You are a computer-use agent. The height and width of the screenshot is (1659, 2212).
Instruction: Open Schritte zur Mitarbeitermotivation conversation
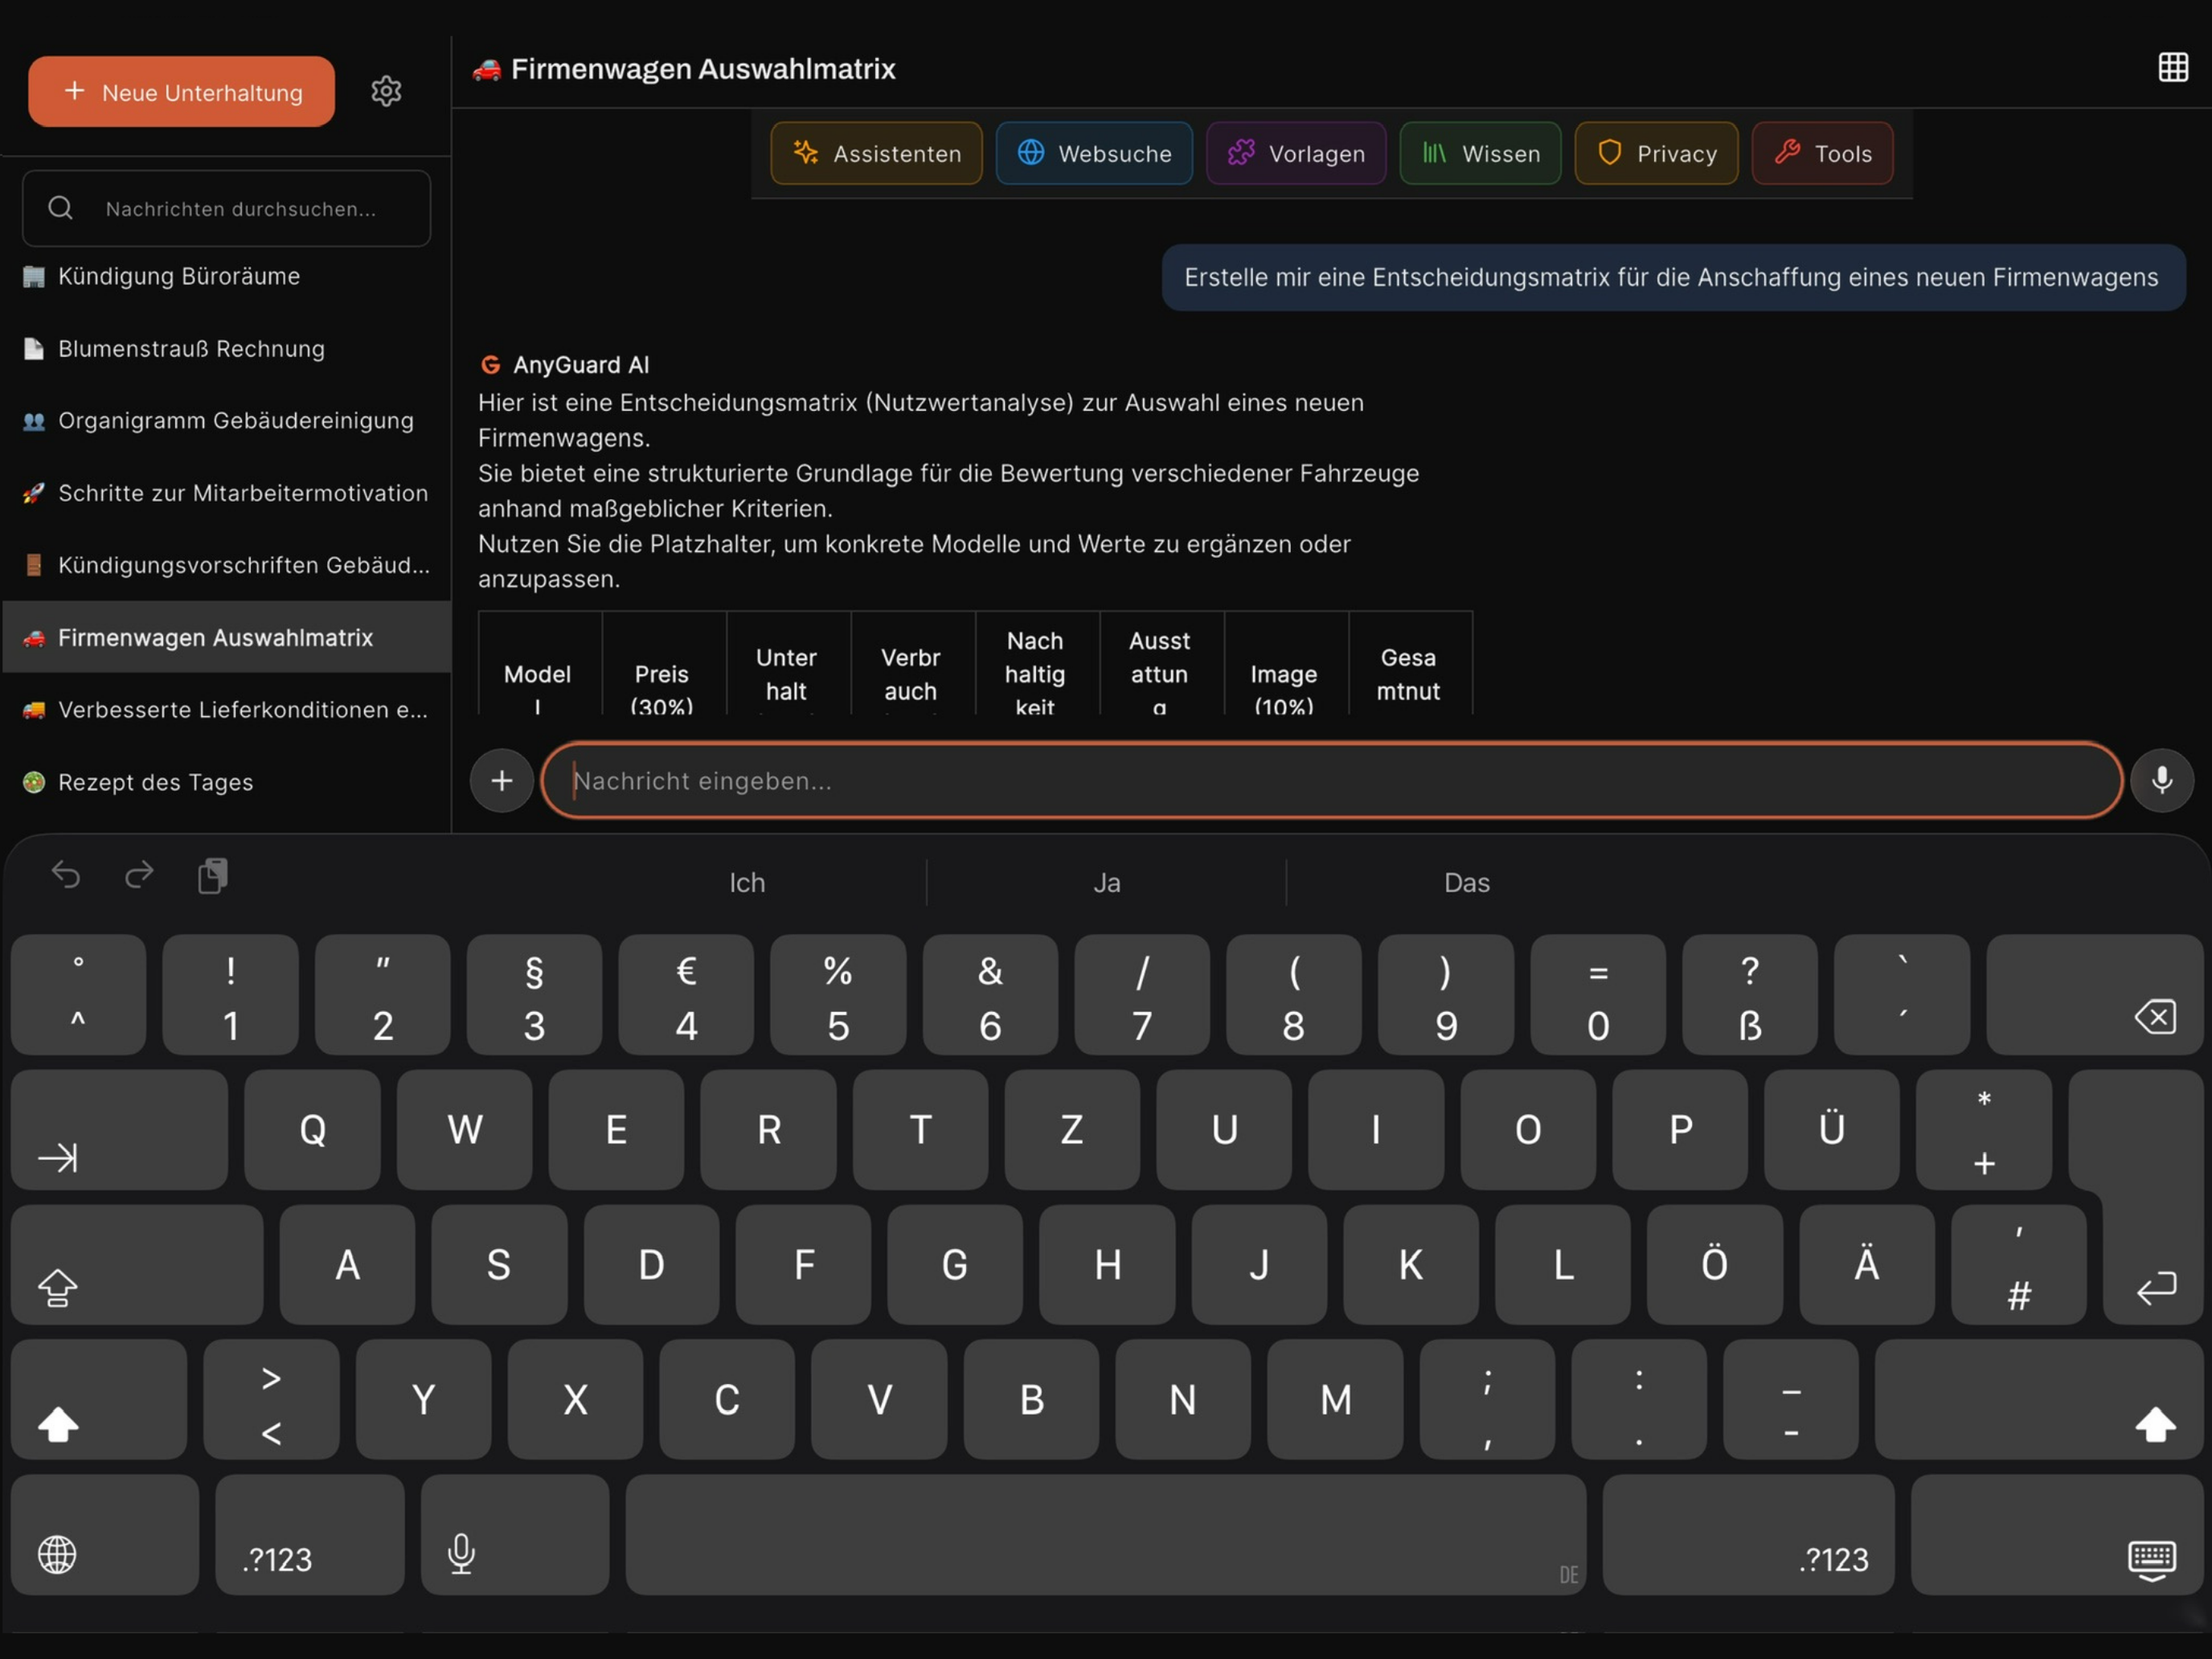(x=227, y=493)
